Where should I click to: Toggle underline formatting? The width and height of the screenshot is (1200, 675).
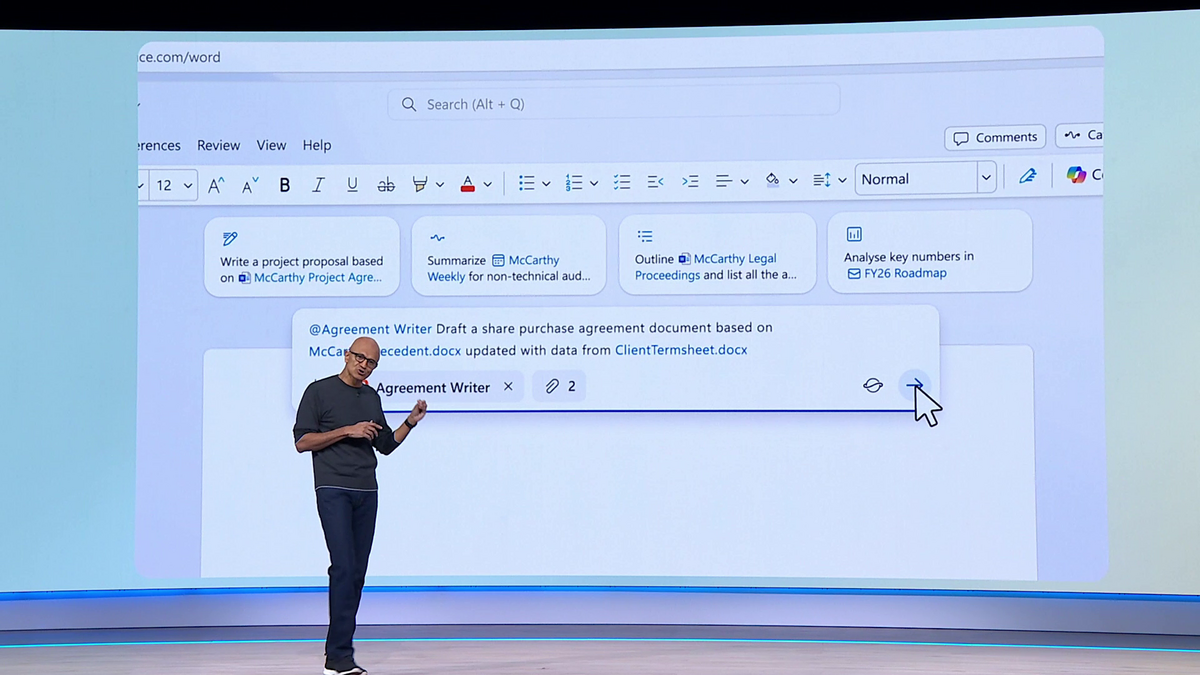pyautogui.click(x=352, y=185)
